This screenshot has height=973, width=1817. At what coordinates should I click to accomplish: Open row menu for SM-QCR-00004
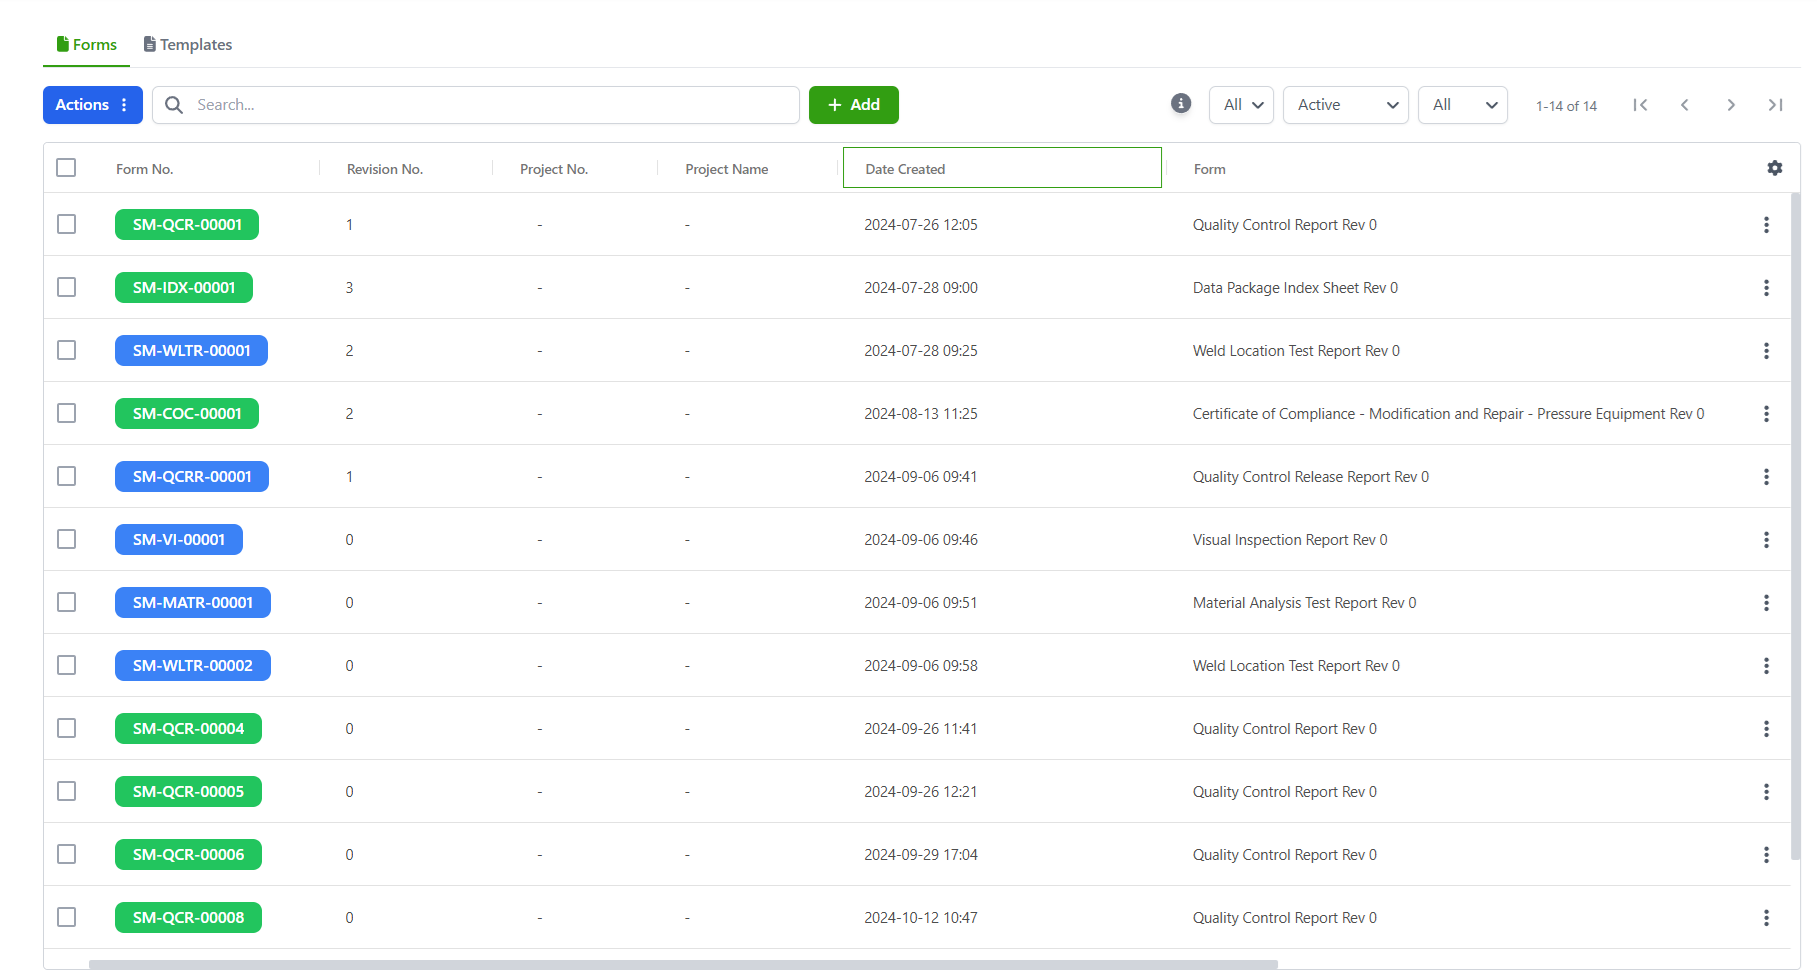click(1766, 729)
